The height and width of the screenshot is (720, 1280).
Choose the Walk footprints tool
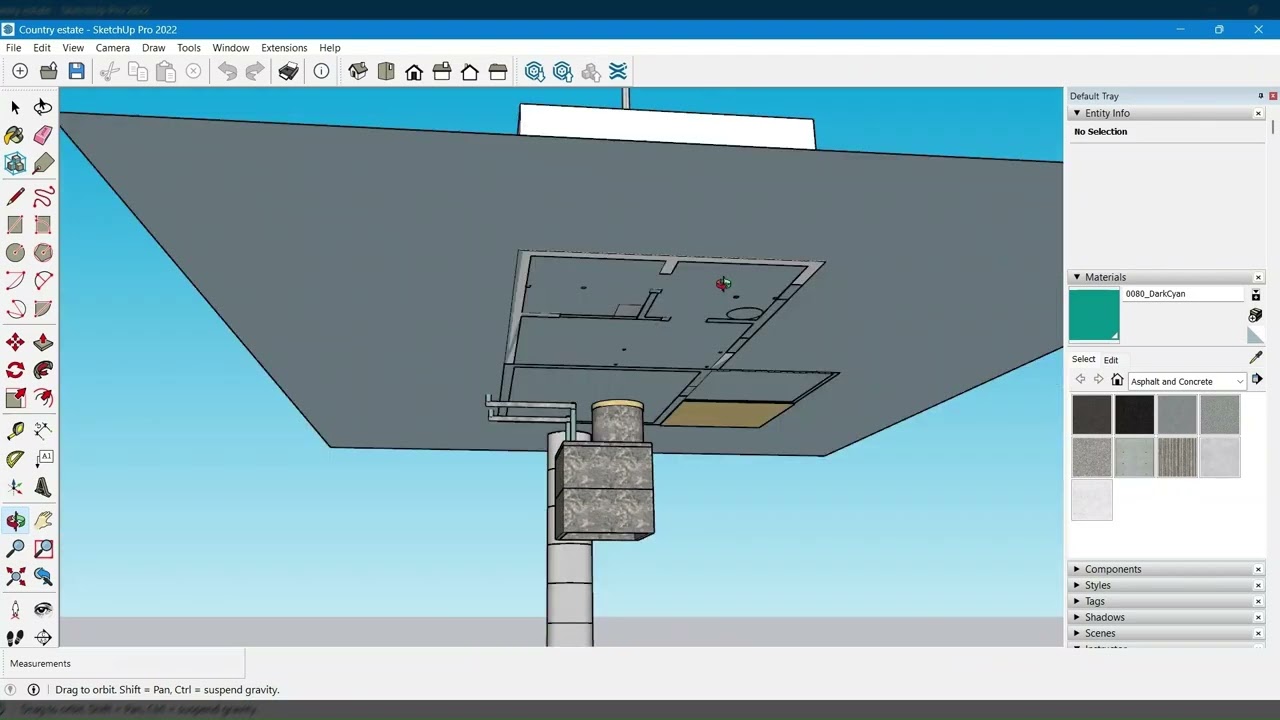(x=15, y=637)
